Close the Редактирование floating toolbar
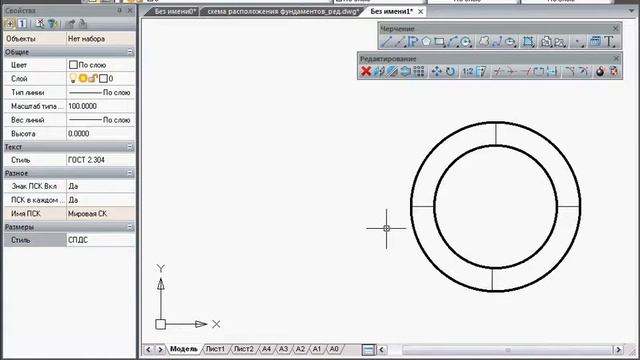The width and height of the screenshot is (640, 360). (x=616, y=59)
